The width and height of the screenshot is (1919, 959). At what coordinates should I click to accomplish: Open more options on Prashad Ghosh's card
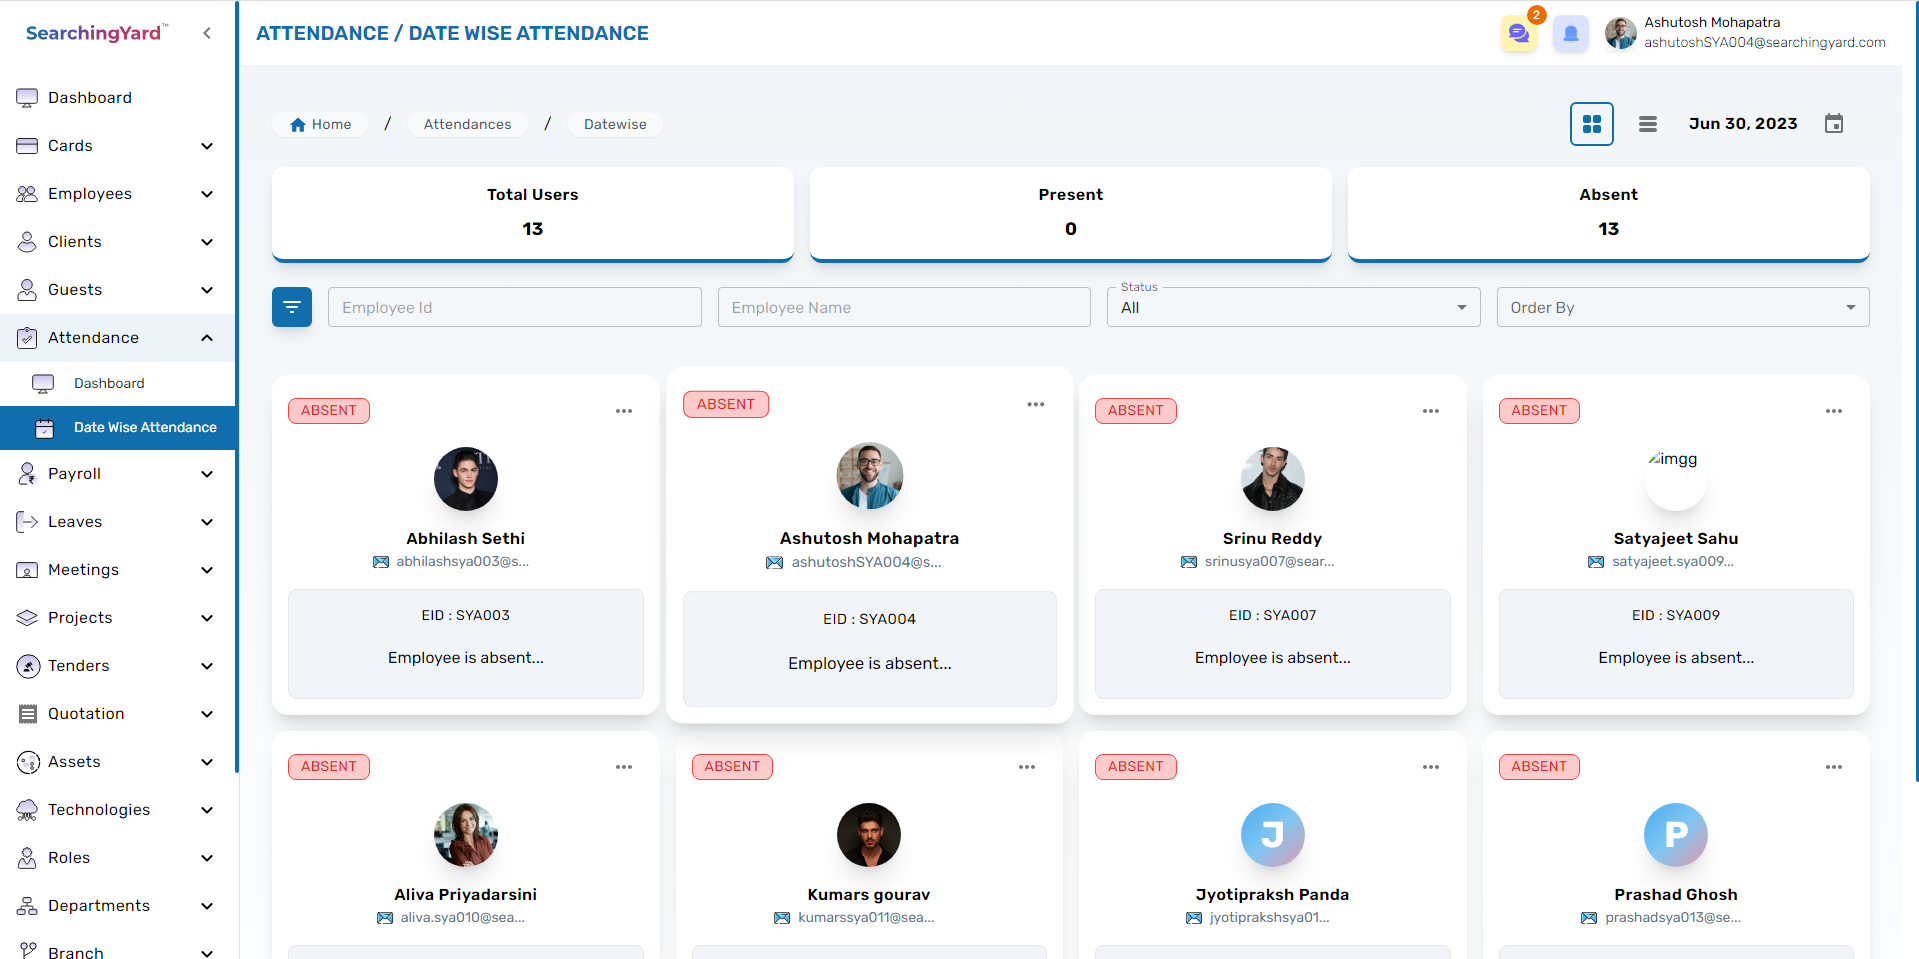click(x=1833, y=767)
